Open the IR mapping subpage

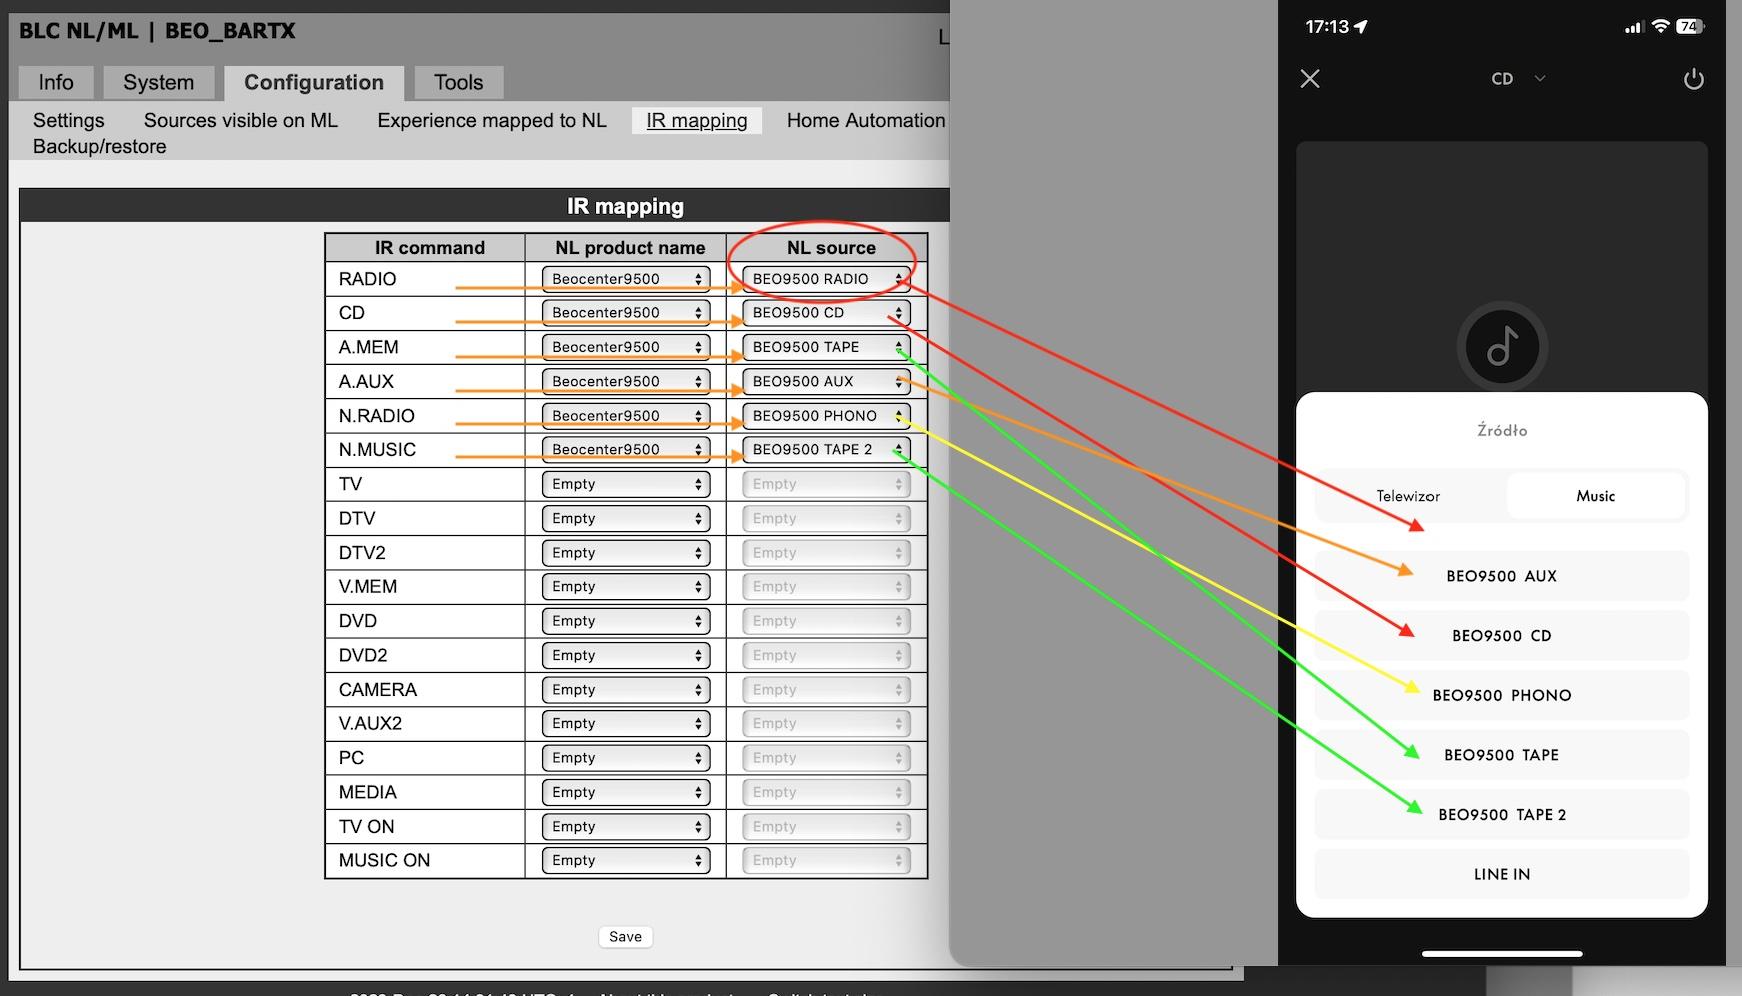[697, 121]
